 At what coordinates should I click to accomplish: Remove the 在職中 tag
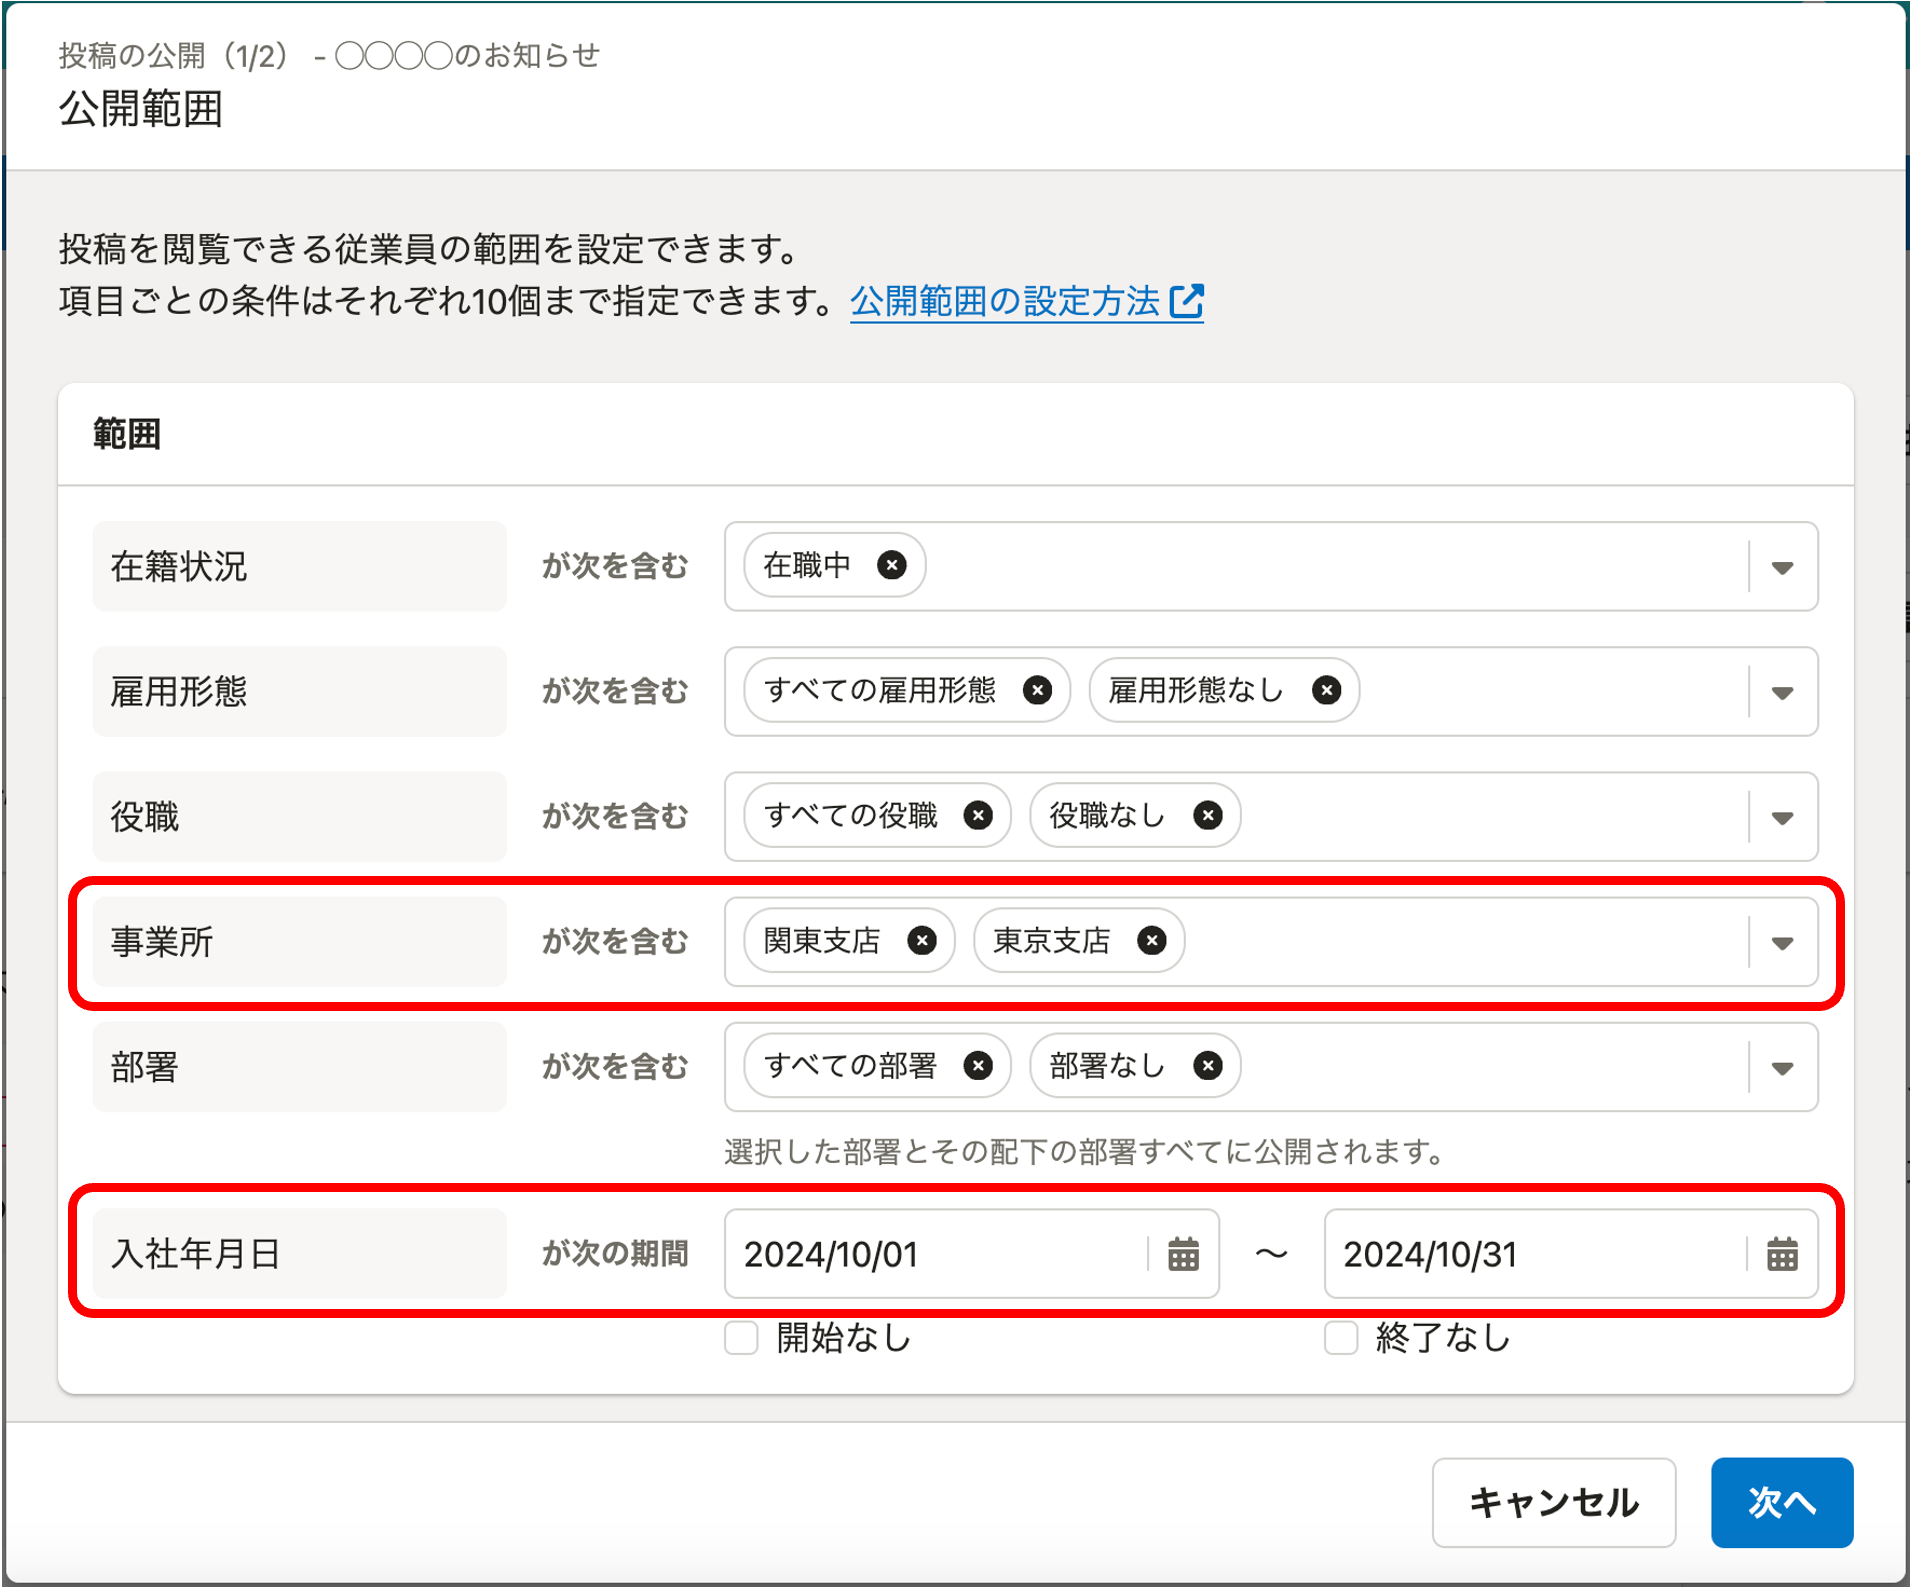(891, 565)
